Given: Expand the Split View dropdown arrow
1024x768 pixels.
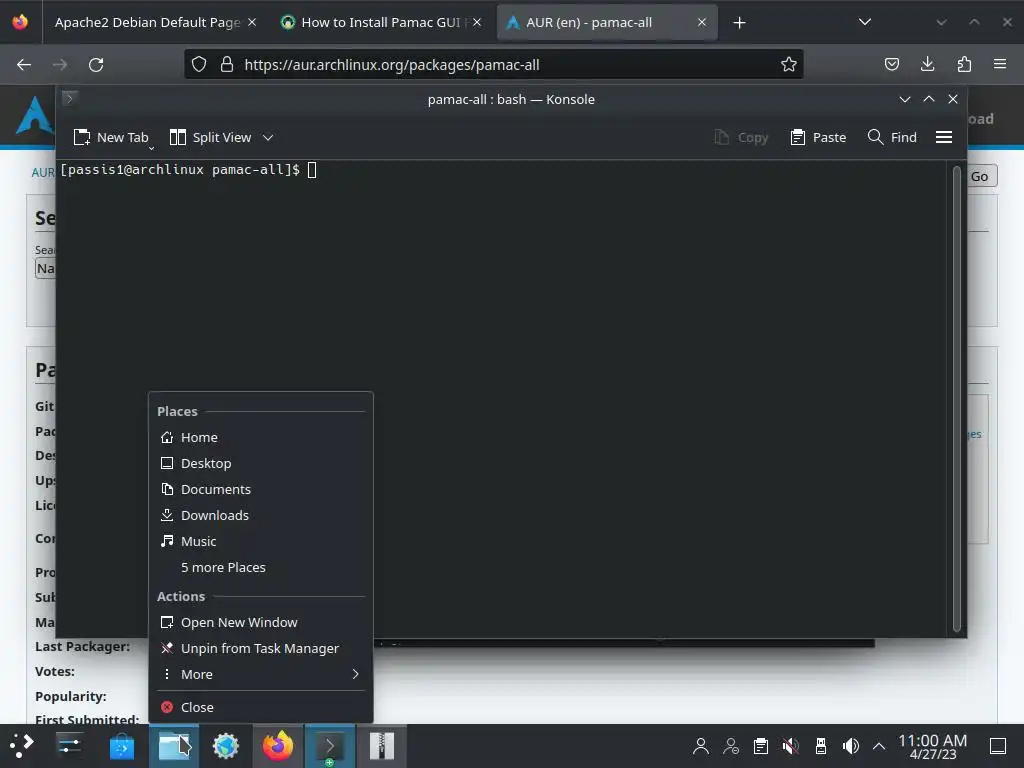Looking at the screenshot, I should pyautogui.click(x=268, y=137).
